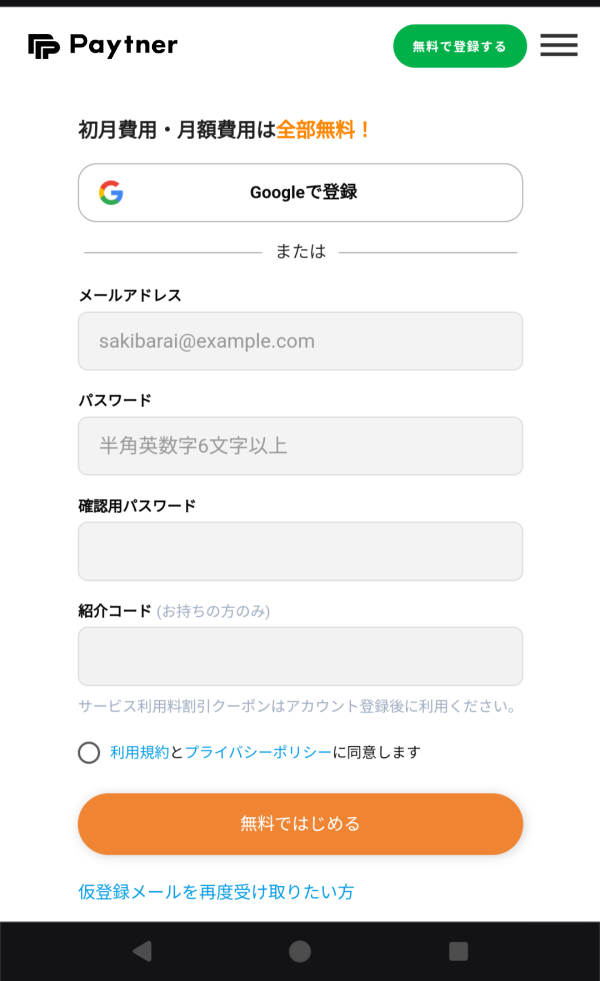Click the パスワード input field
This screenshot has height=981, width=600.
pyautogui.click(x=300, y=446)
